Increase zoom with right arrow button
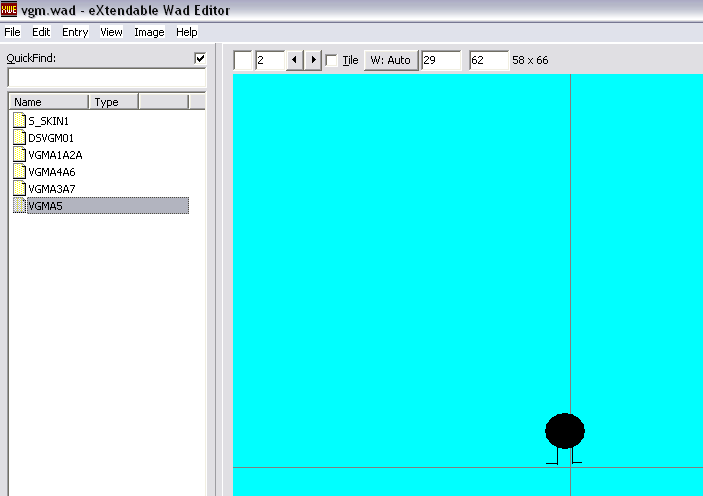This screenshot has width=703, height=496. [313, 60]
